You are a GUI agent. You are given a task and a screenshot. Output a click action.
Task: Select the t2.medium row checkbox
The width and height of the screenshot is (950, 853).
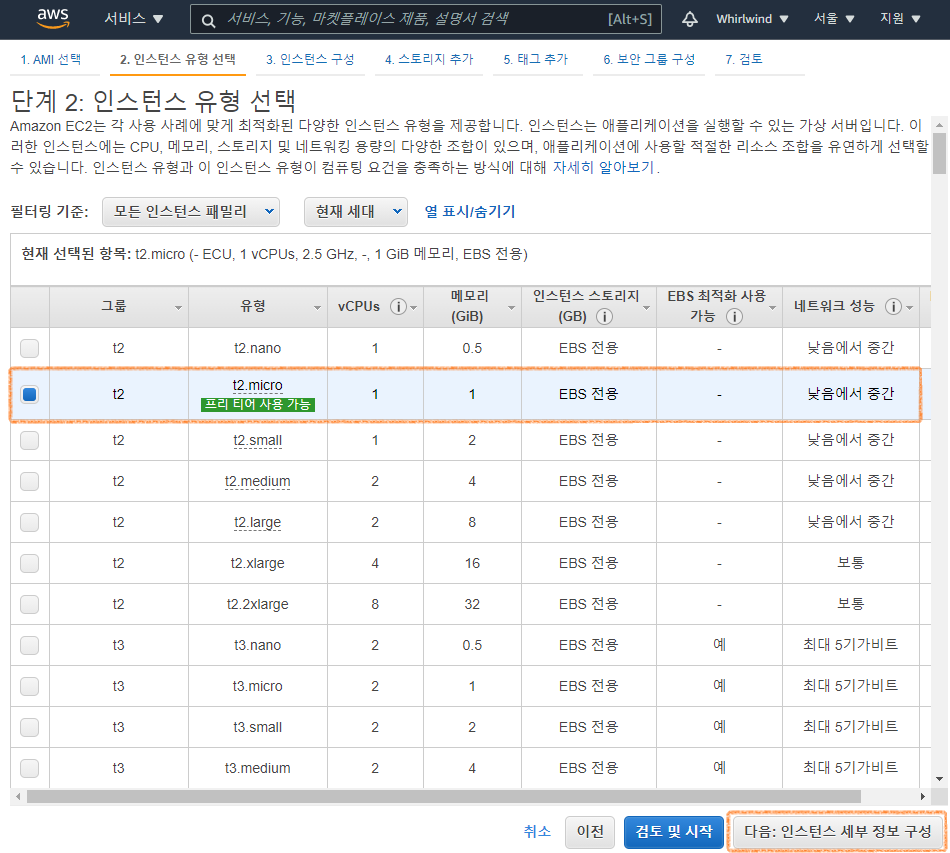30,482
